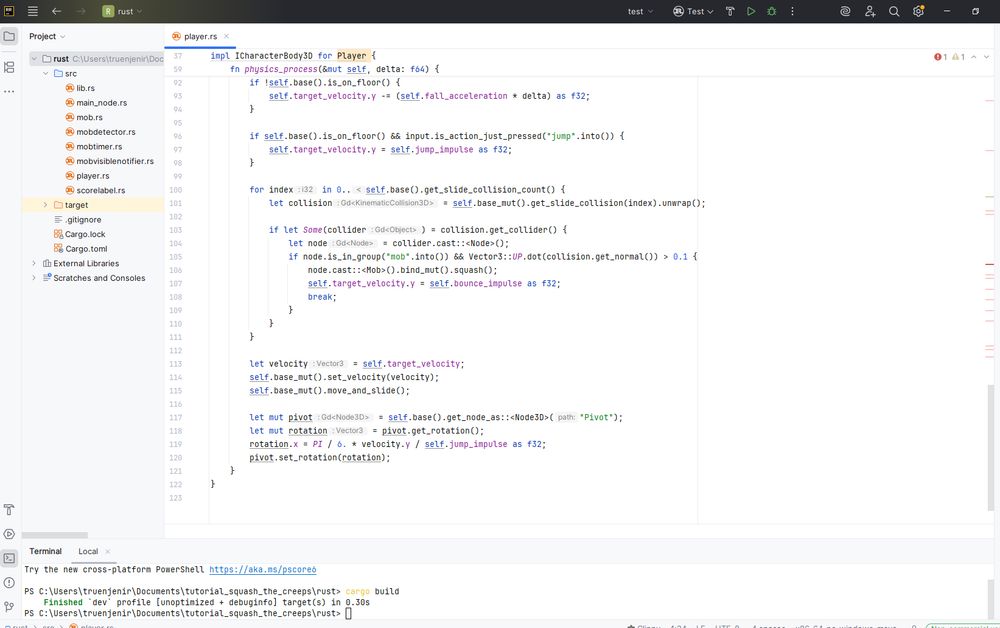Viewport: 1000px width, 628px height.
Task: Click the green Run button
Action: pyautogui.click(x=751, y=11)
